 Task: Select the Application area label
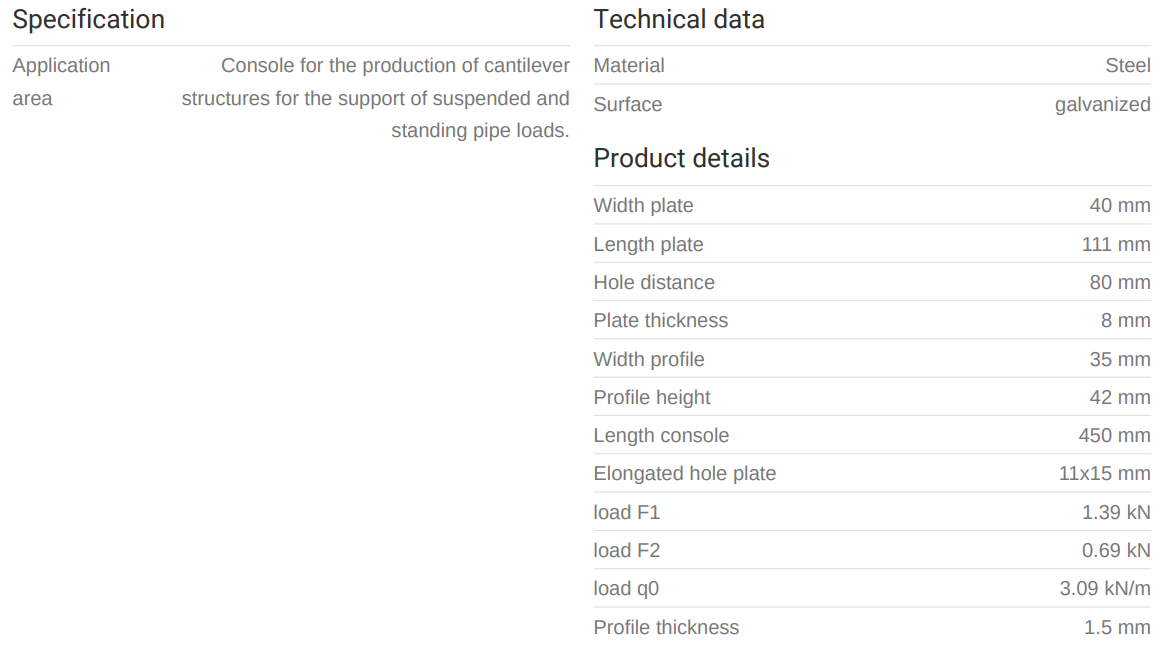point(61,82)
